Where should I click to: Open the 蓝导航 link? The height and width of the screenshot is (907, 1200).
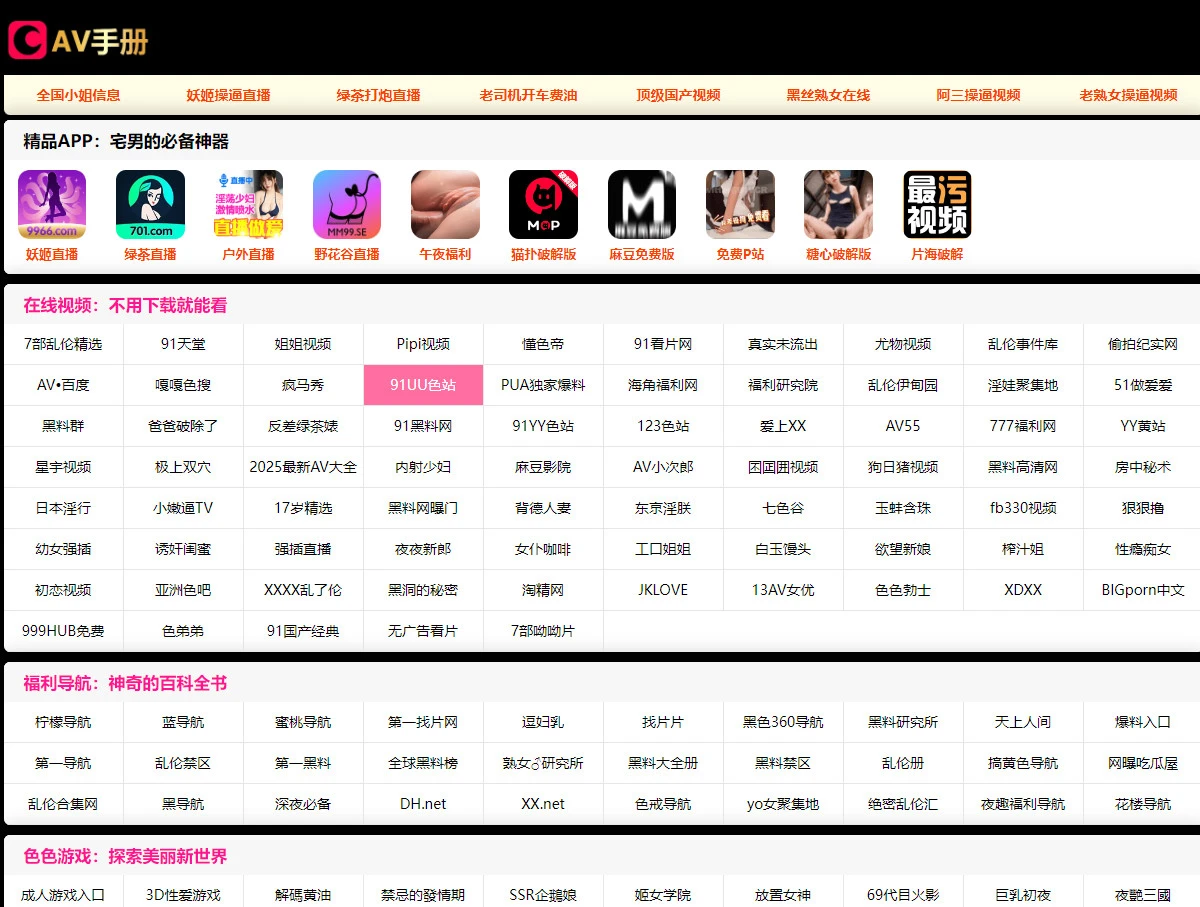pyautogui.click(x=182, y=721)
